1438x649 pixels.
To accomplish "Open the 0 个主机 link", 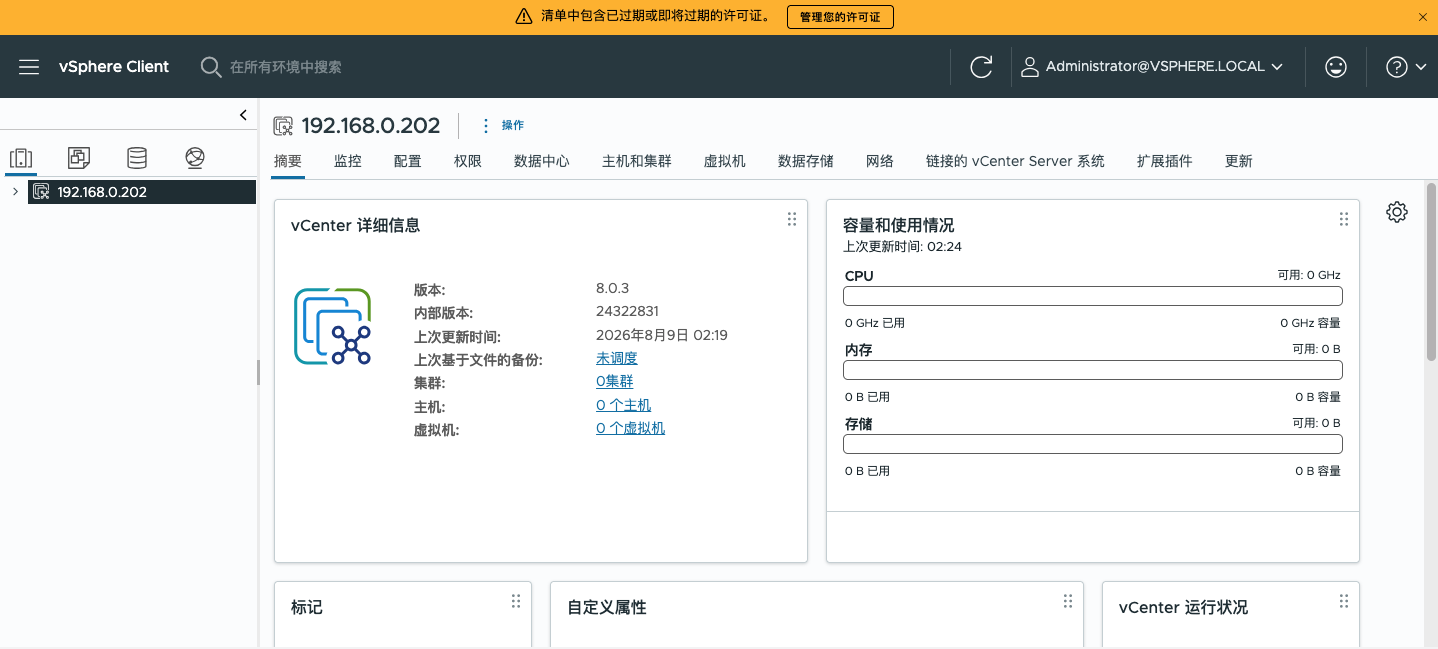I will click(624, 405).
